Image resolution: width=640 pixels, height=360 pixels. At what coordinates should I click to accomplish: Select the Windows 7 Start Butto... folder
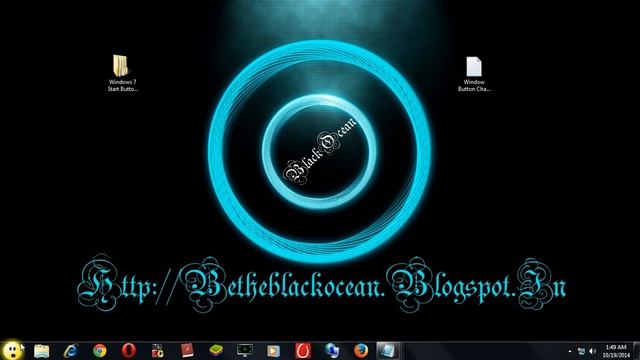coord(122,73)
